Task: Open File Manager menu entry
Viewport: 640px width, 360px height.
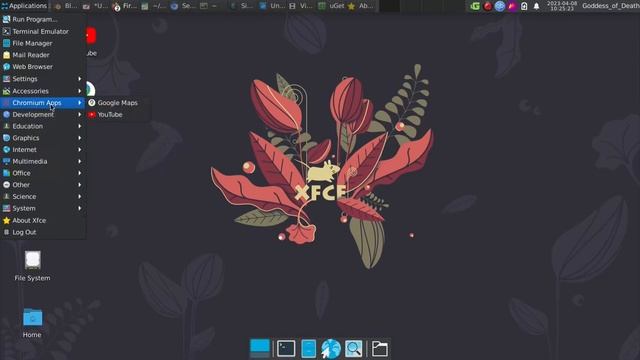Action: [43, 43]
